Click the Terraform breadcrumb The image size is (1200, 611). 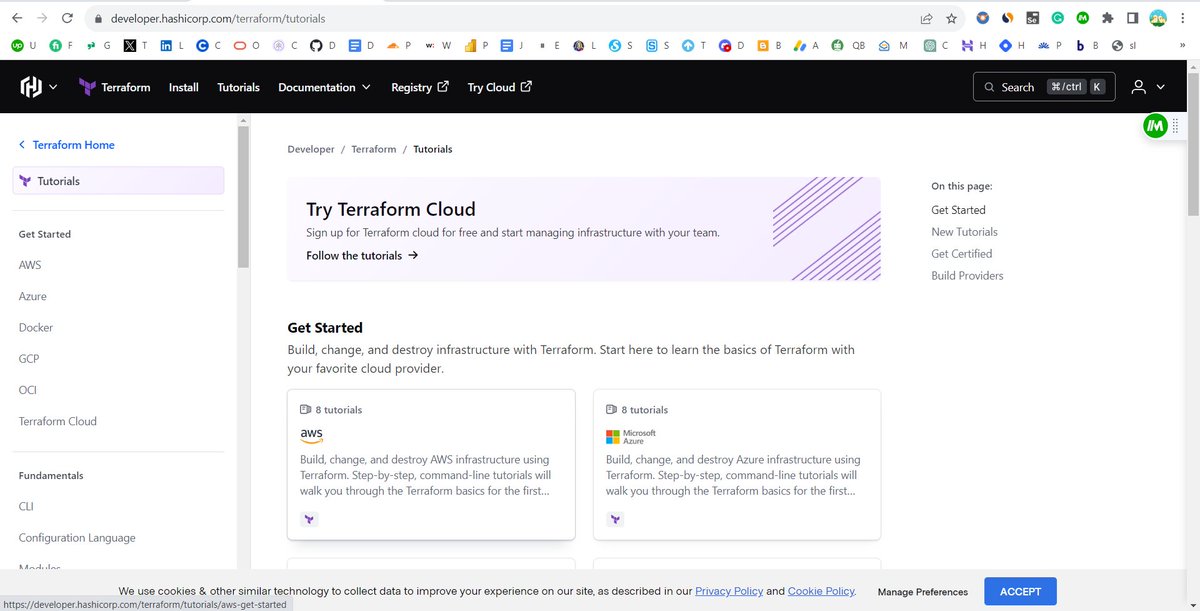coord(374,149)
